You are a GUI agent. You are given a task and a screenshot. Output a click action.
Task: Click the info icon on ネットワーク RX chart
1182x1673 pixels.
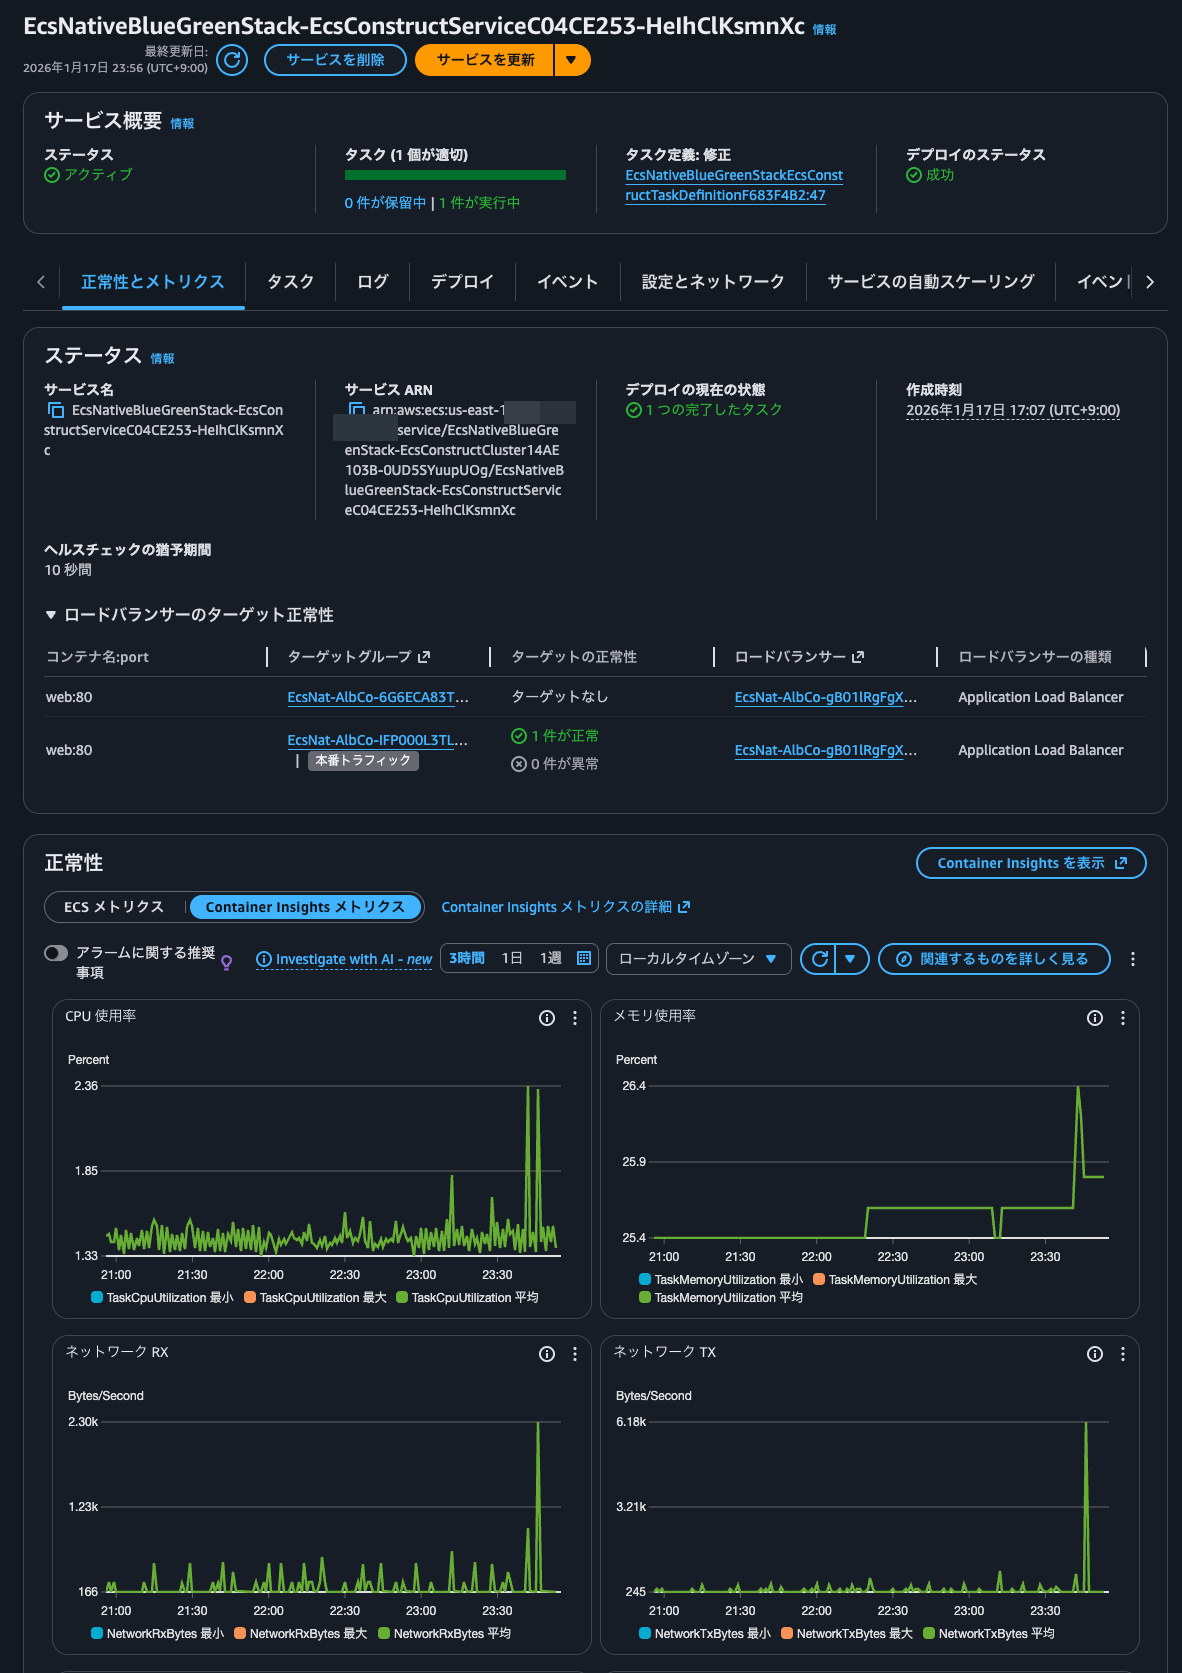click(x=547, y=1354)
